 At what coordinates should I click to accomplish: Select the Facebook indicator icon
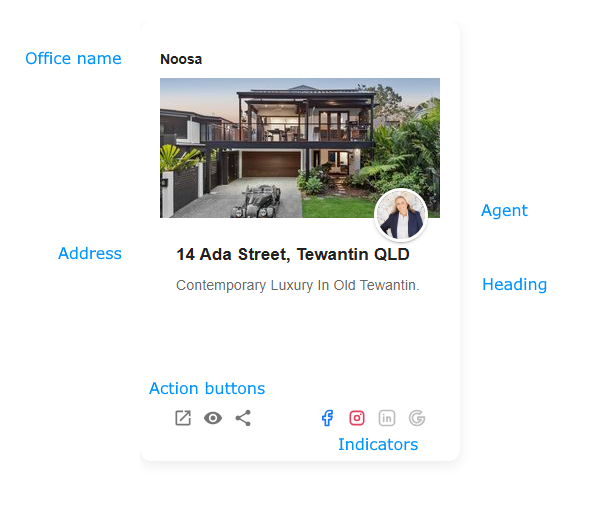click(327, 418)
